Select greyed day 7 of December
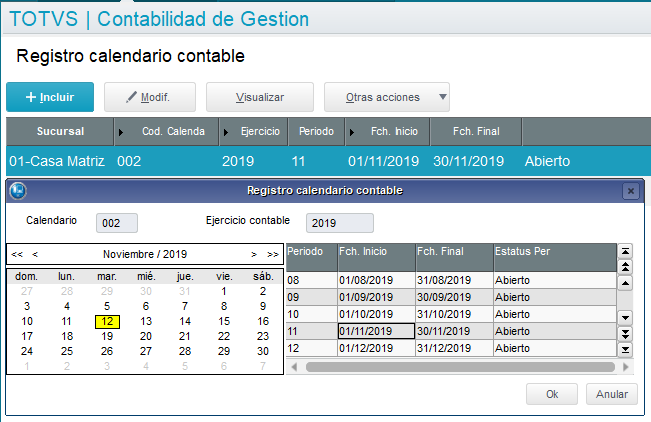Viewport: 651px width, 422px height. pos(263,366)
